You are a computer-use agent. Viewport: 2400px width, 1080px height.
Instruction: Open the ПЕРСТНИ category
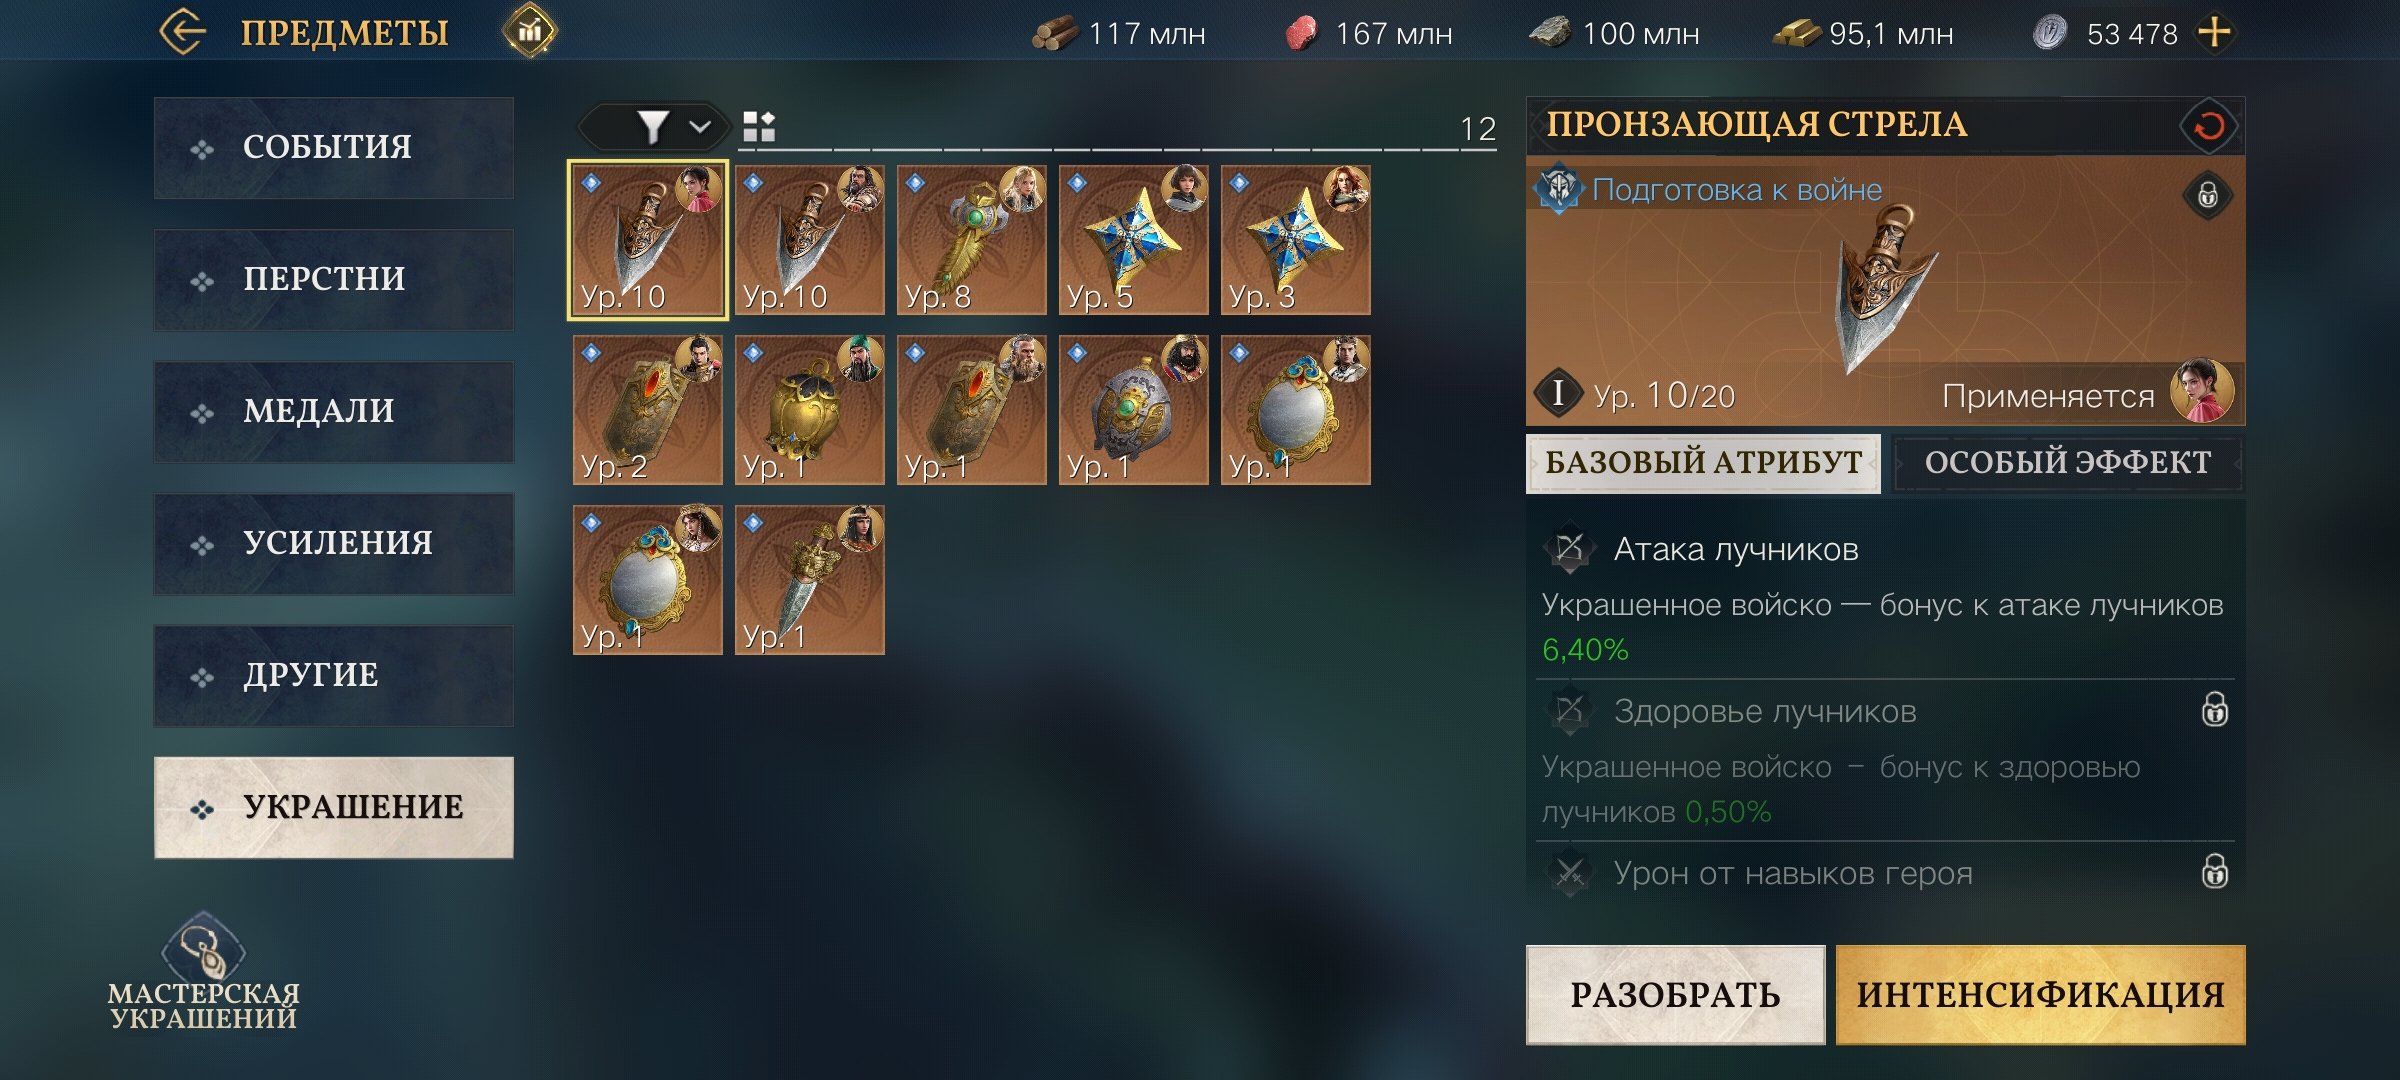[334, 280]
